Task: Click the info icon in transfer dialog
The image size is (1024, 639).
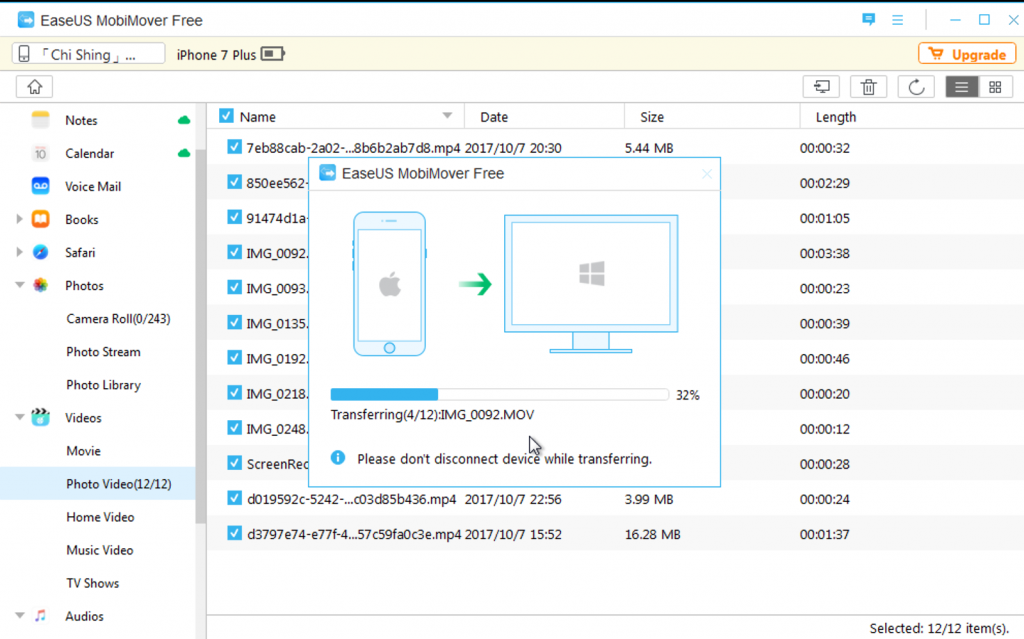Action: (x=338, y=458)
